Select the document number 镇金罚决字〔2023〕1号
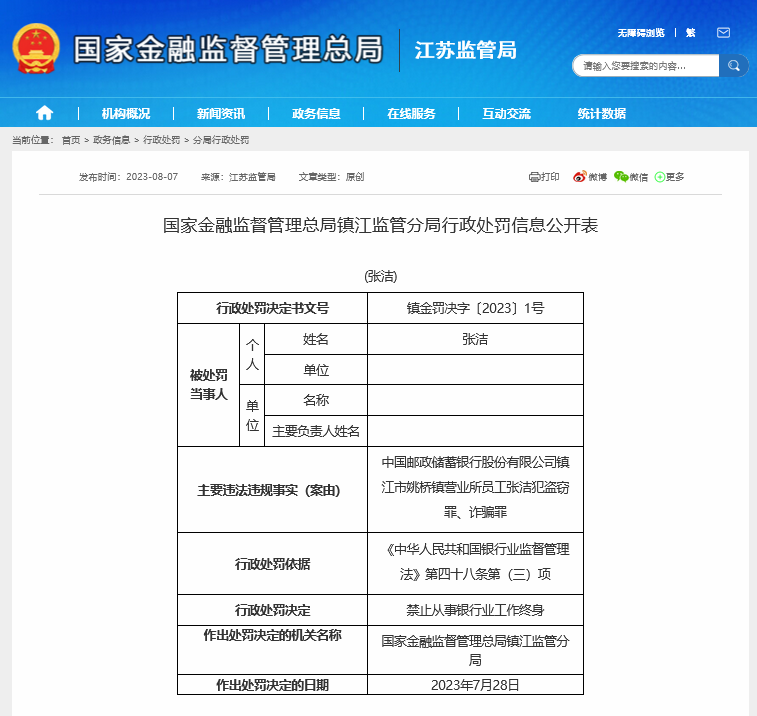Screen dimensions: 757x716 pyautogui.click(x=476, y=308)
